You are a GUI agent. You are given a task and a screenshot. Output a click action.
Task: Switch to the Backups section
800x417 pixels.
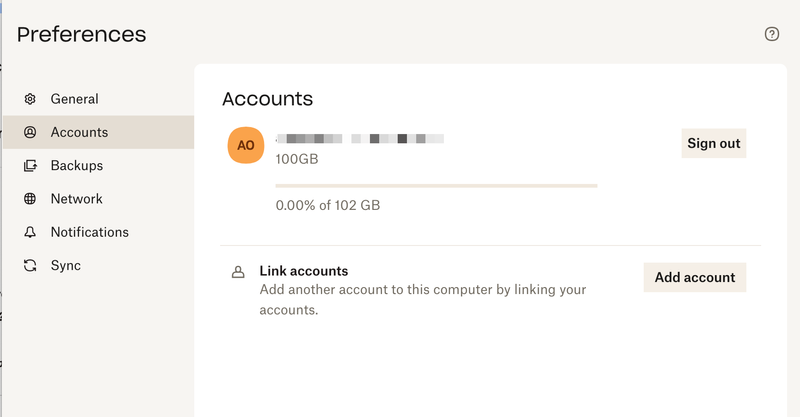(77, 166)
